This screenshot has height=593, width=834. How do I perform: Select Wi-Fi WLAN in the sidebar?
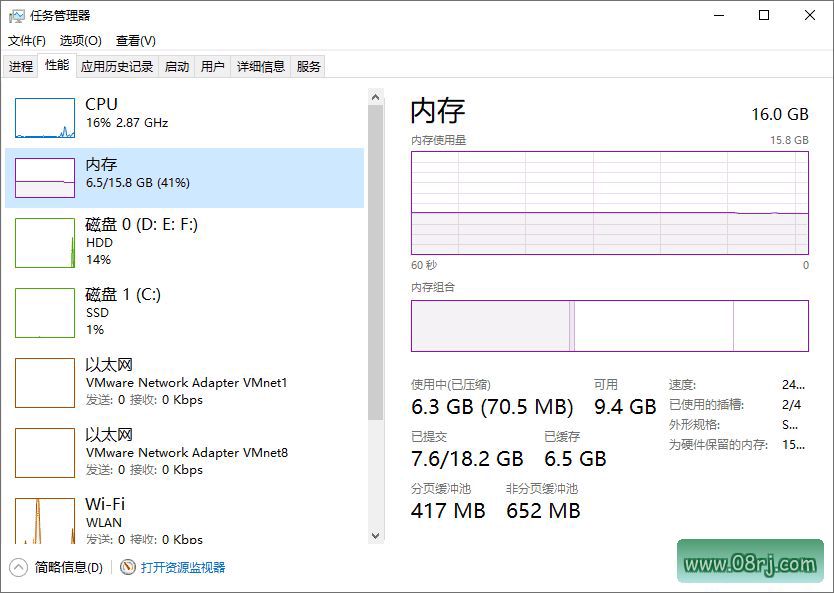click(x=105, y=512)
